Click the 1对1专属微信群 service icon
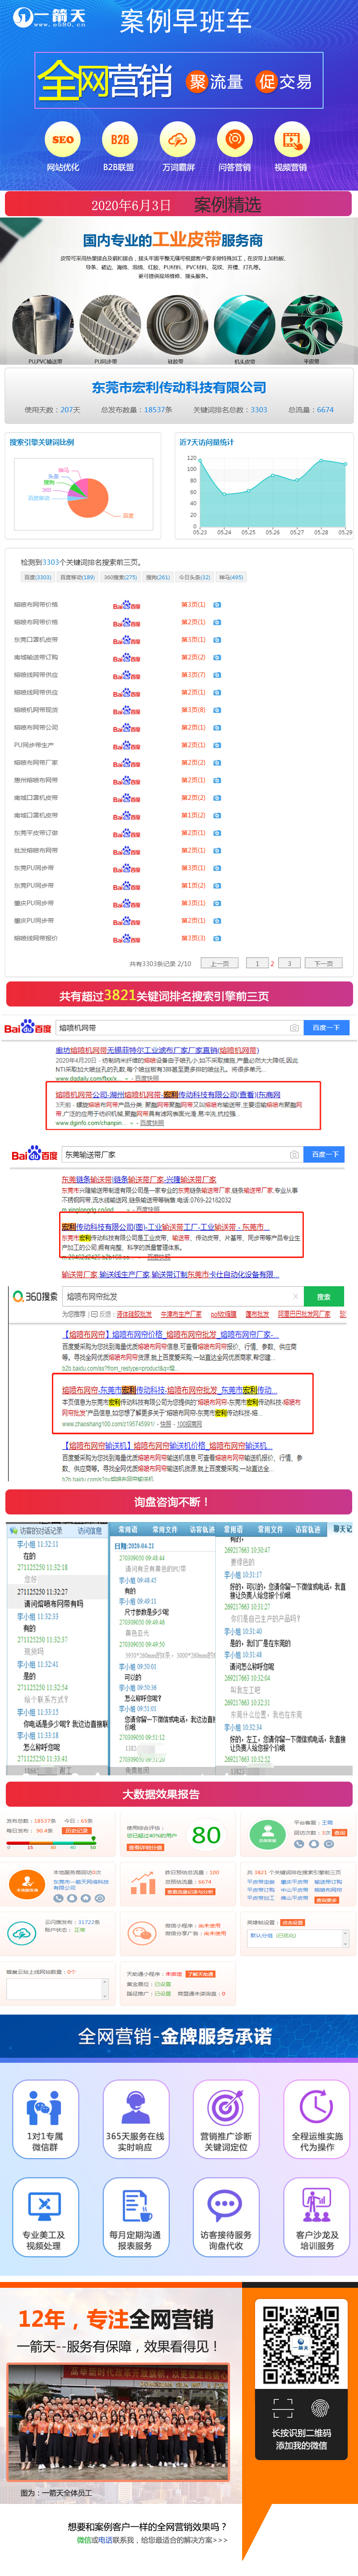358x2576 pixels. point(44,2107)
